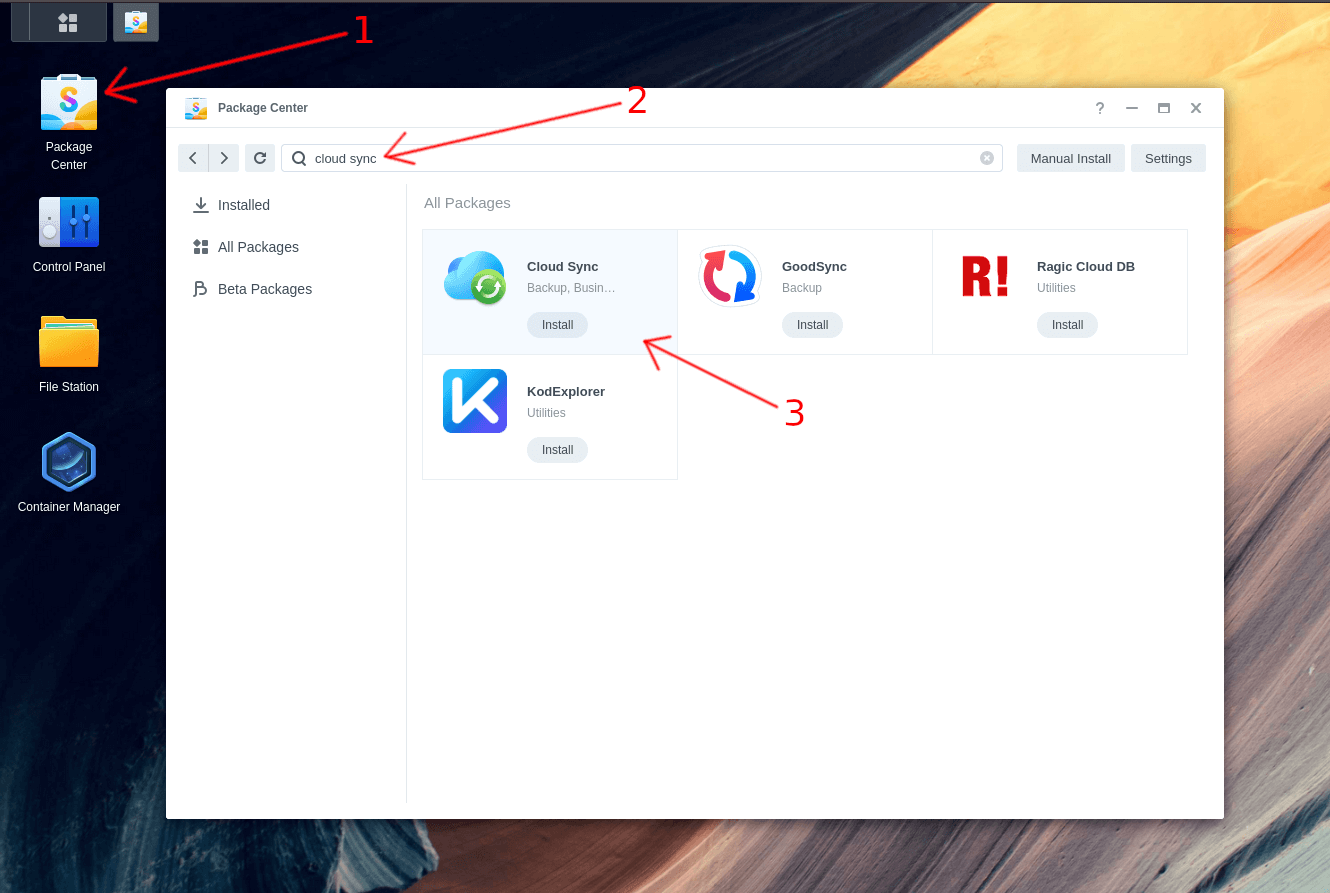Click the cloud sync search box
Image resolution: width=1330 pixels, height=893 pixels.
pos(640,158)
